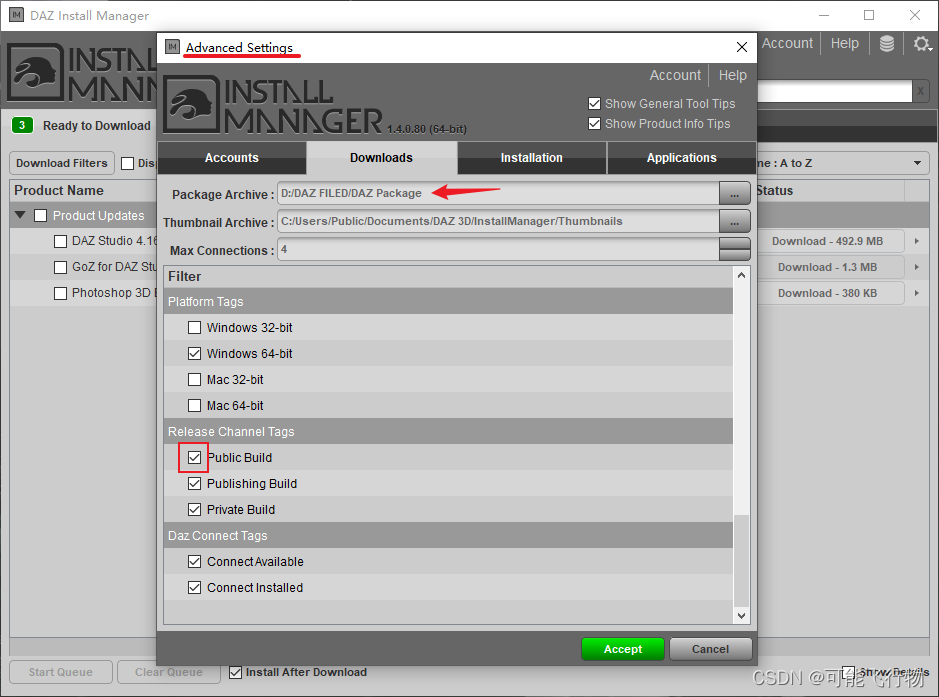Click the Clear Queue button

point(168,672)
